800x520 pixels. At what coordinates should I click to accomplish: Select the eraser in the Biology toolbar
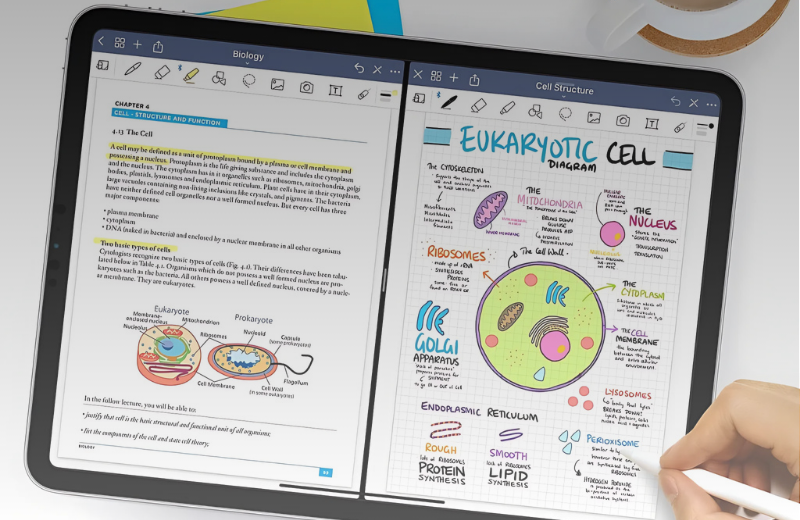[x=161, y=72]
